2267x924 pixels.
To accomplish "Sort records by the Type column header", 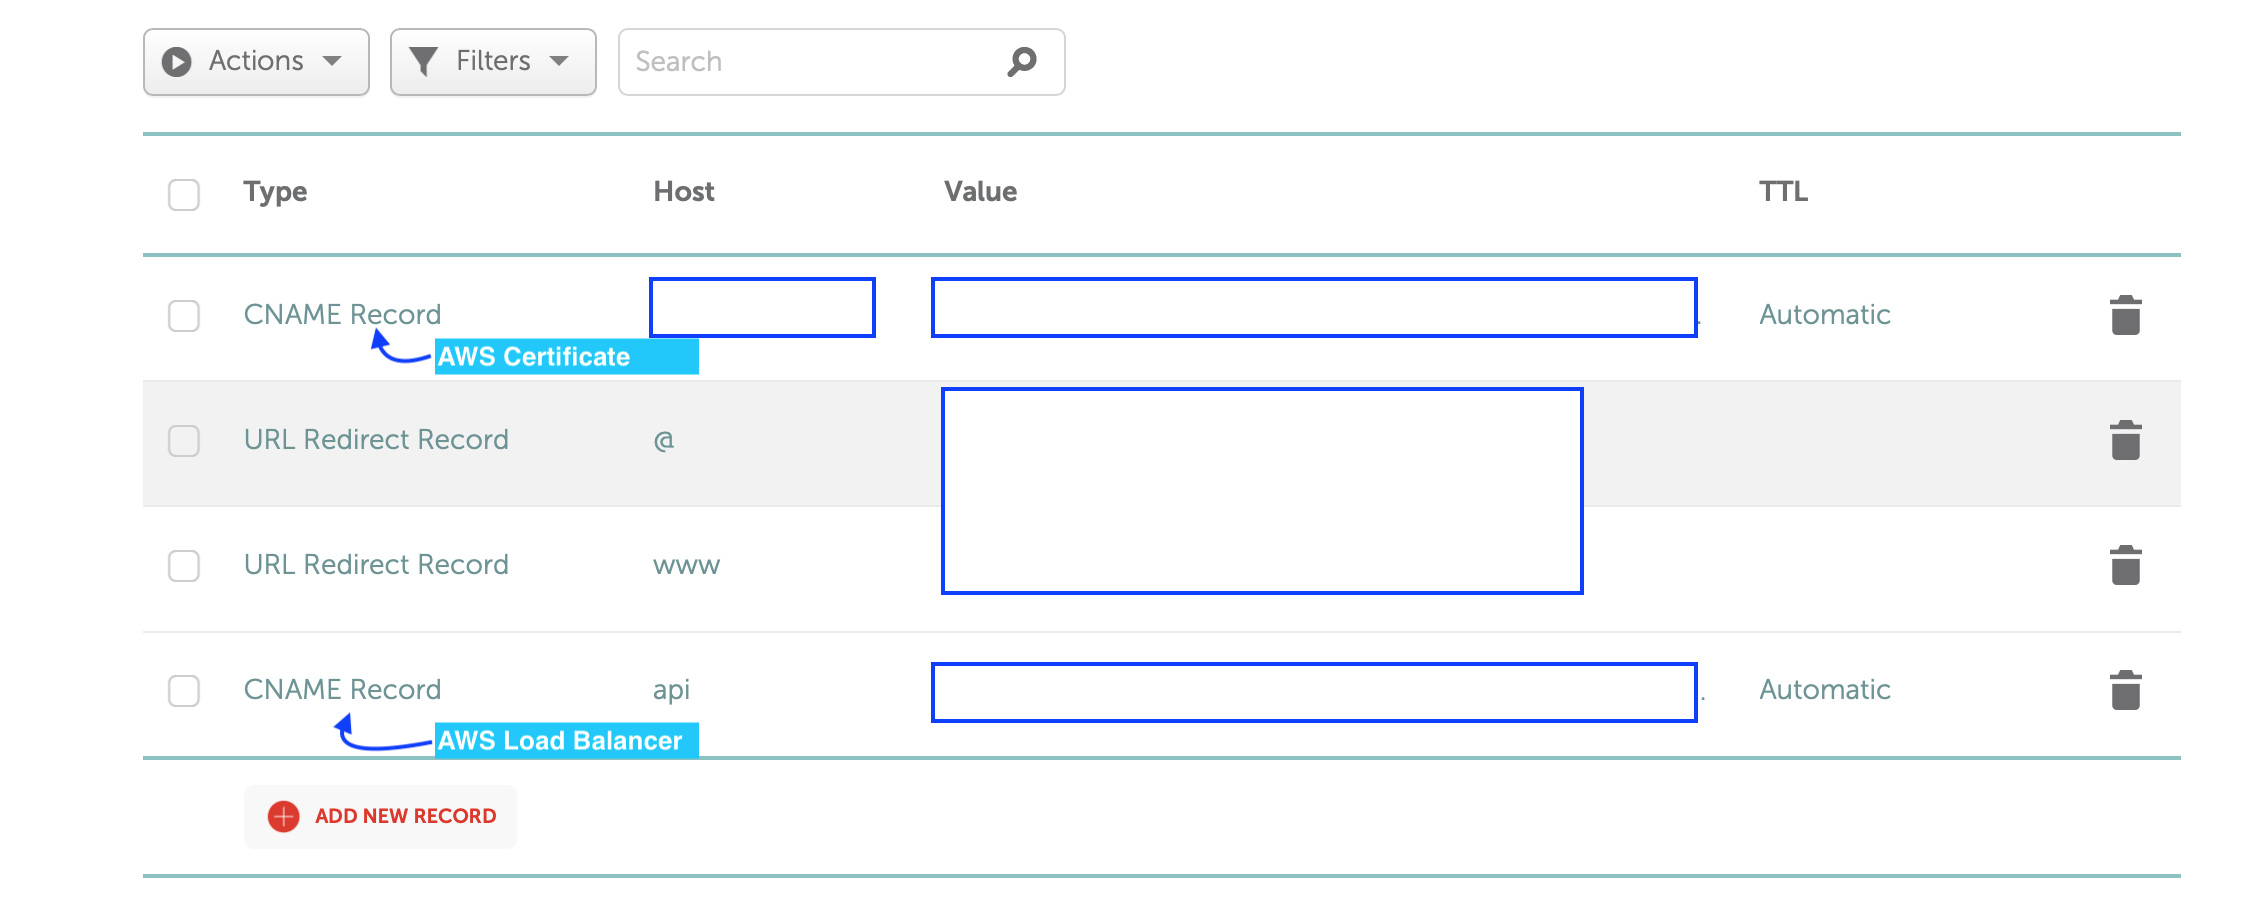I will tap(275, 191).
